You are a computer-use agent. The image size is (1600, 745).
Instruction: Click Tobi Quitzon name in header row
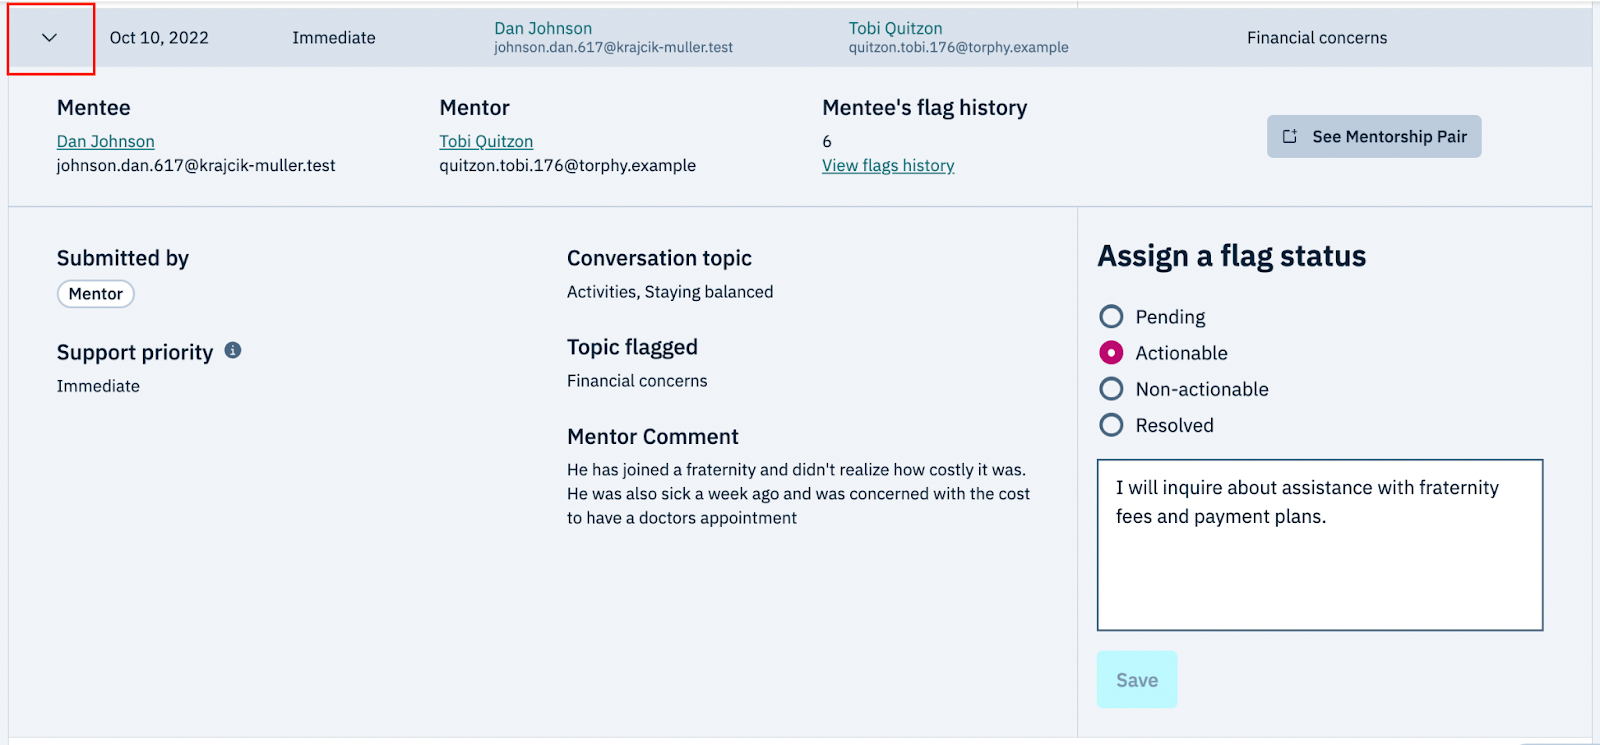click(x=896, y=29)
